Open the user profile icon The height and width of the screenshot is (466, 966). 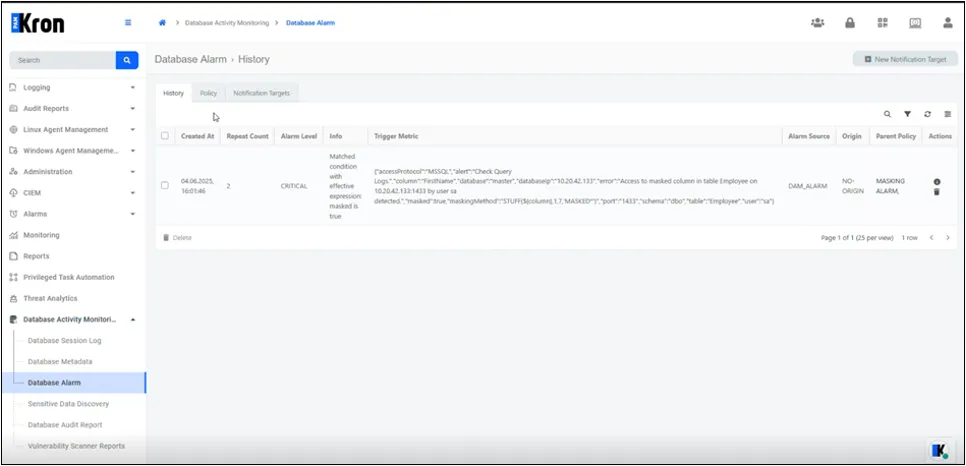click(948, 23)
